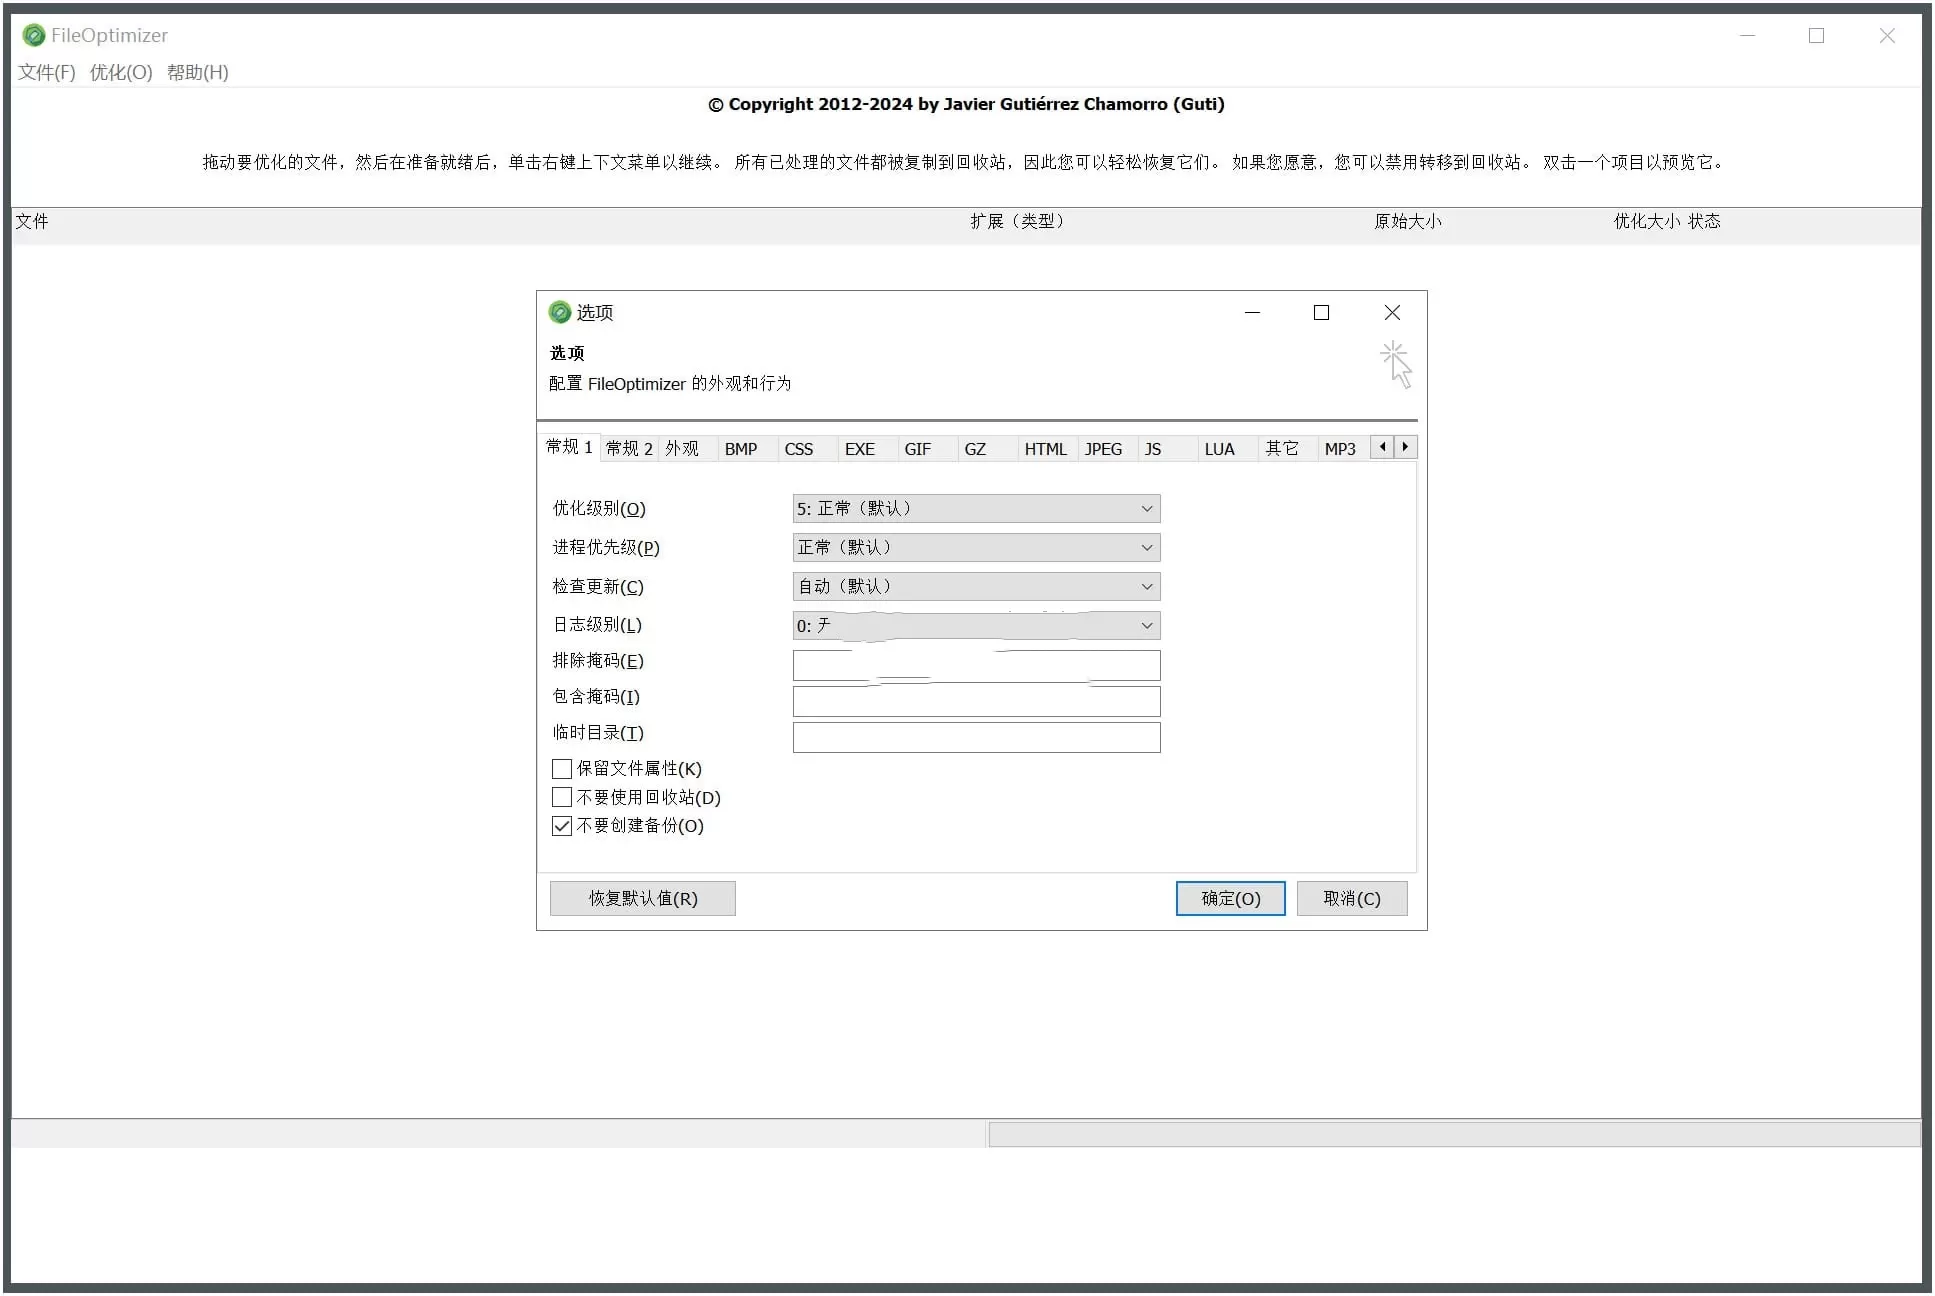Click the 状态 column header
The height and width of the screenshot is (1296, 1935).
[x=1705, y=221]
